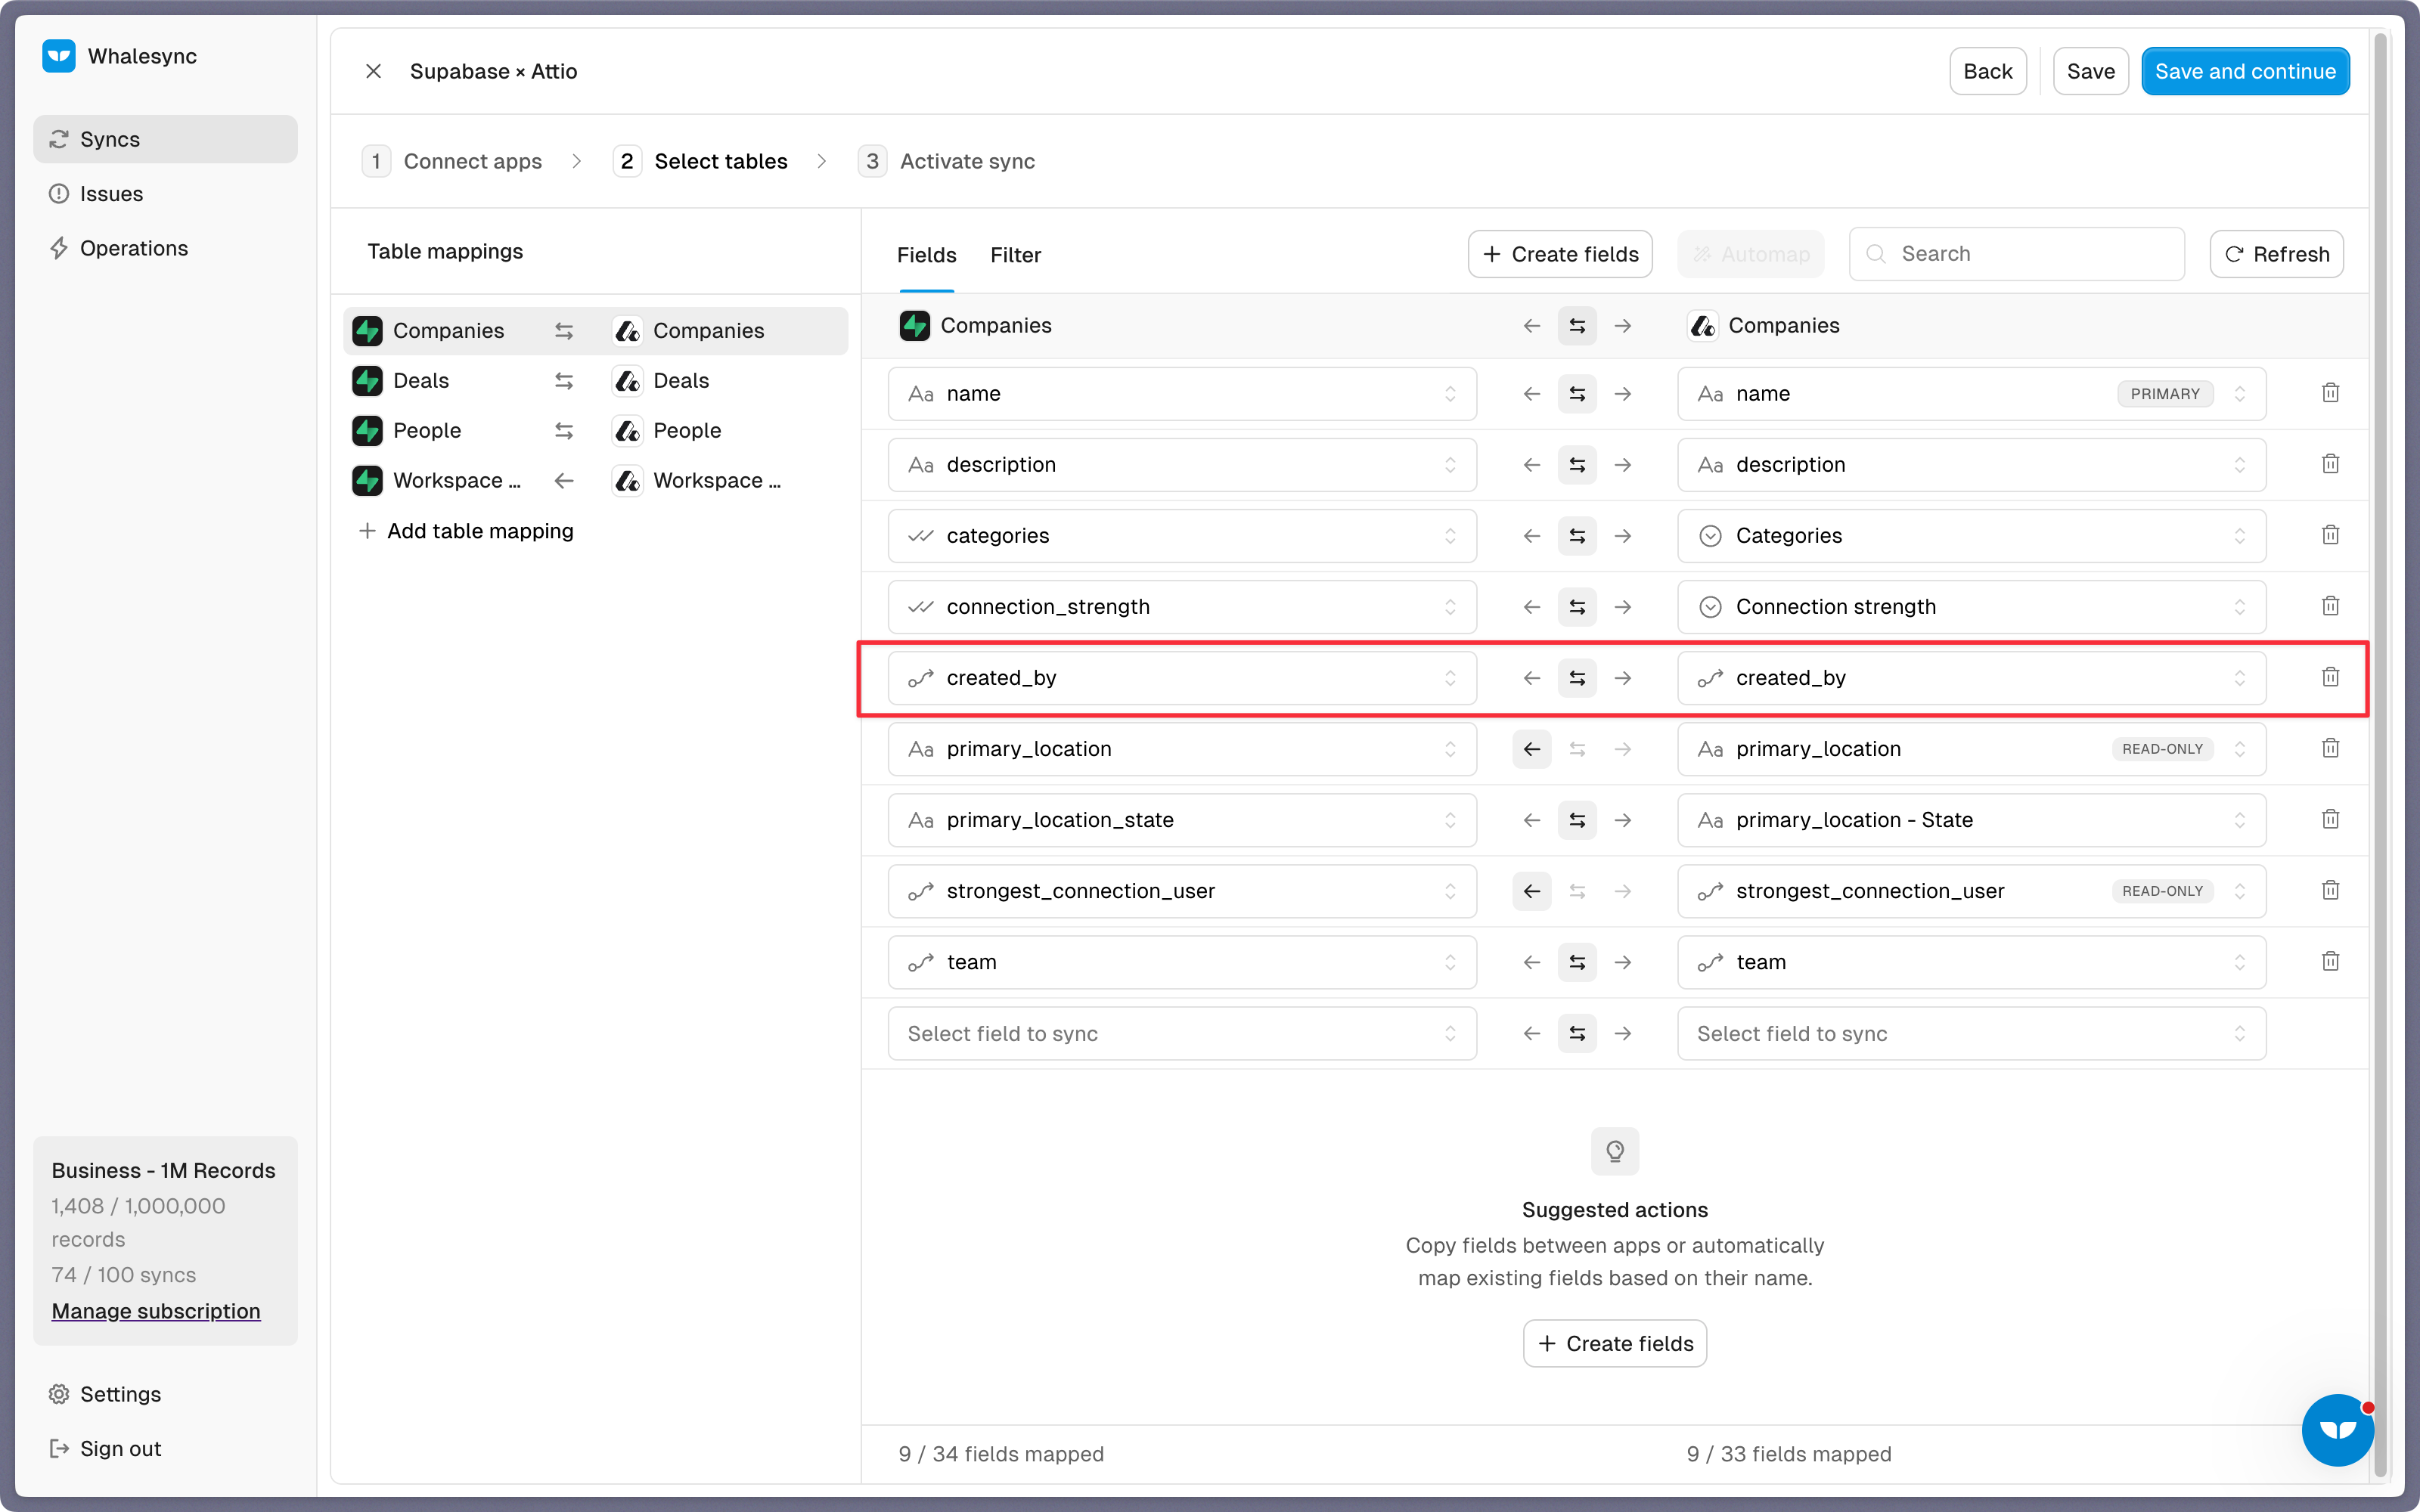This screenshot has height=1512, width=2420.
Task: Set all Companies fields to sync right
Action: (1622, 326)
